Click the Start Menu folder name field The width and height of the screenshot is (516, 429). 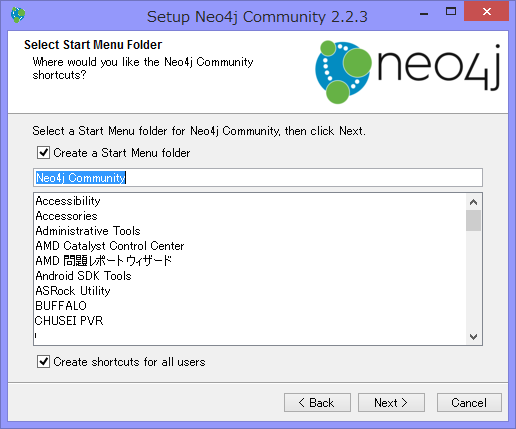point(258,178)
